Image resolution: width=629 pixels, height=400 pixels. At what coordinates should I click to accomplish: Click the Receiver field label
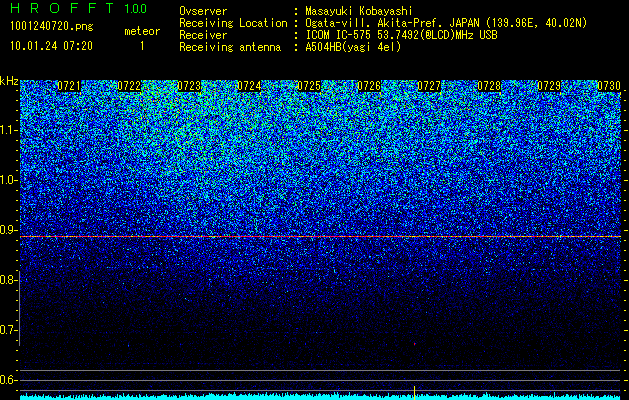[203, 35]
